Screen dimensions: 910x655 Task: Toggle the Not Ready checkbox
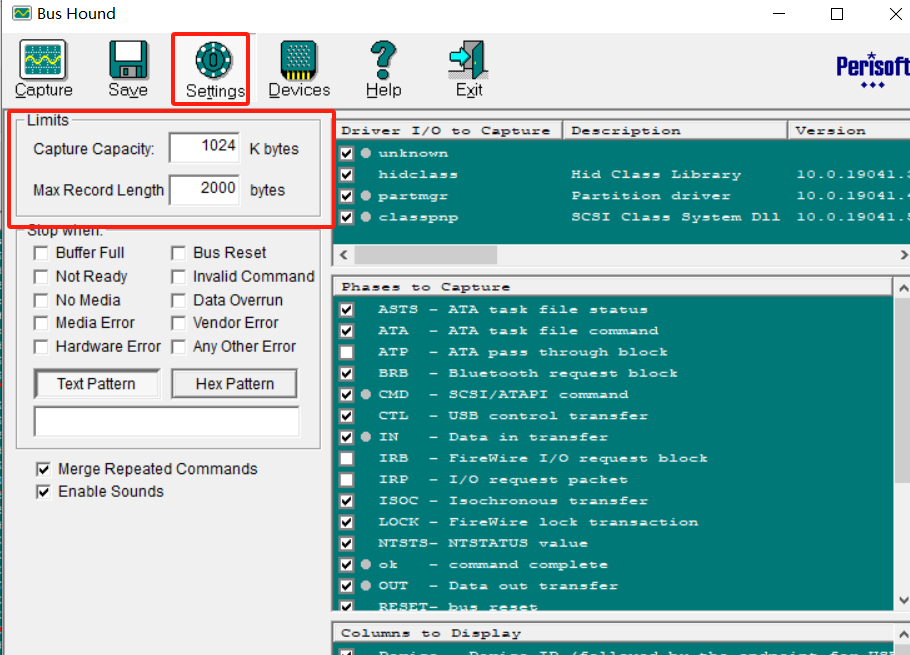click(x=41, y=277)
